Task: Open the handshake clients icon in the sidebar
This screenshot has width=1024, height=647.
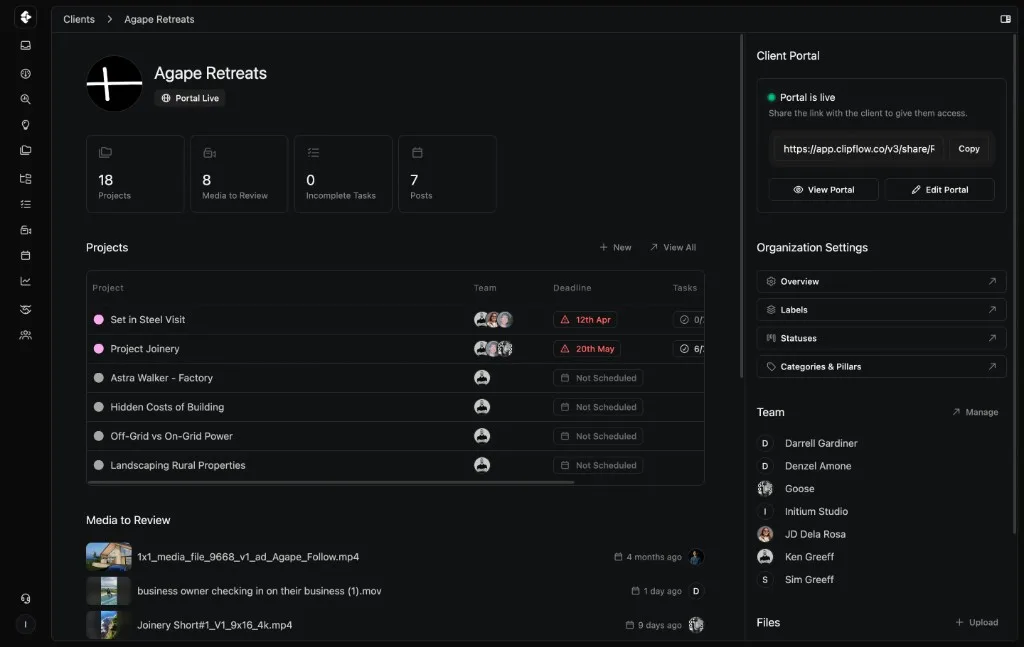Action: (25, 309)
